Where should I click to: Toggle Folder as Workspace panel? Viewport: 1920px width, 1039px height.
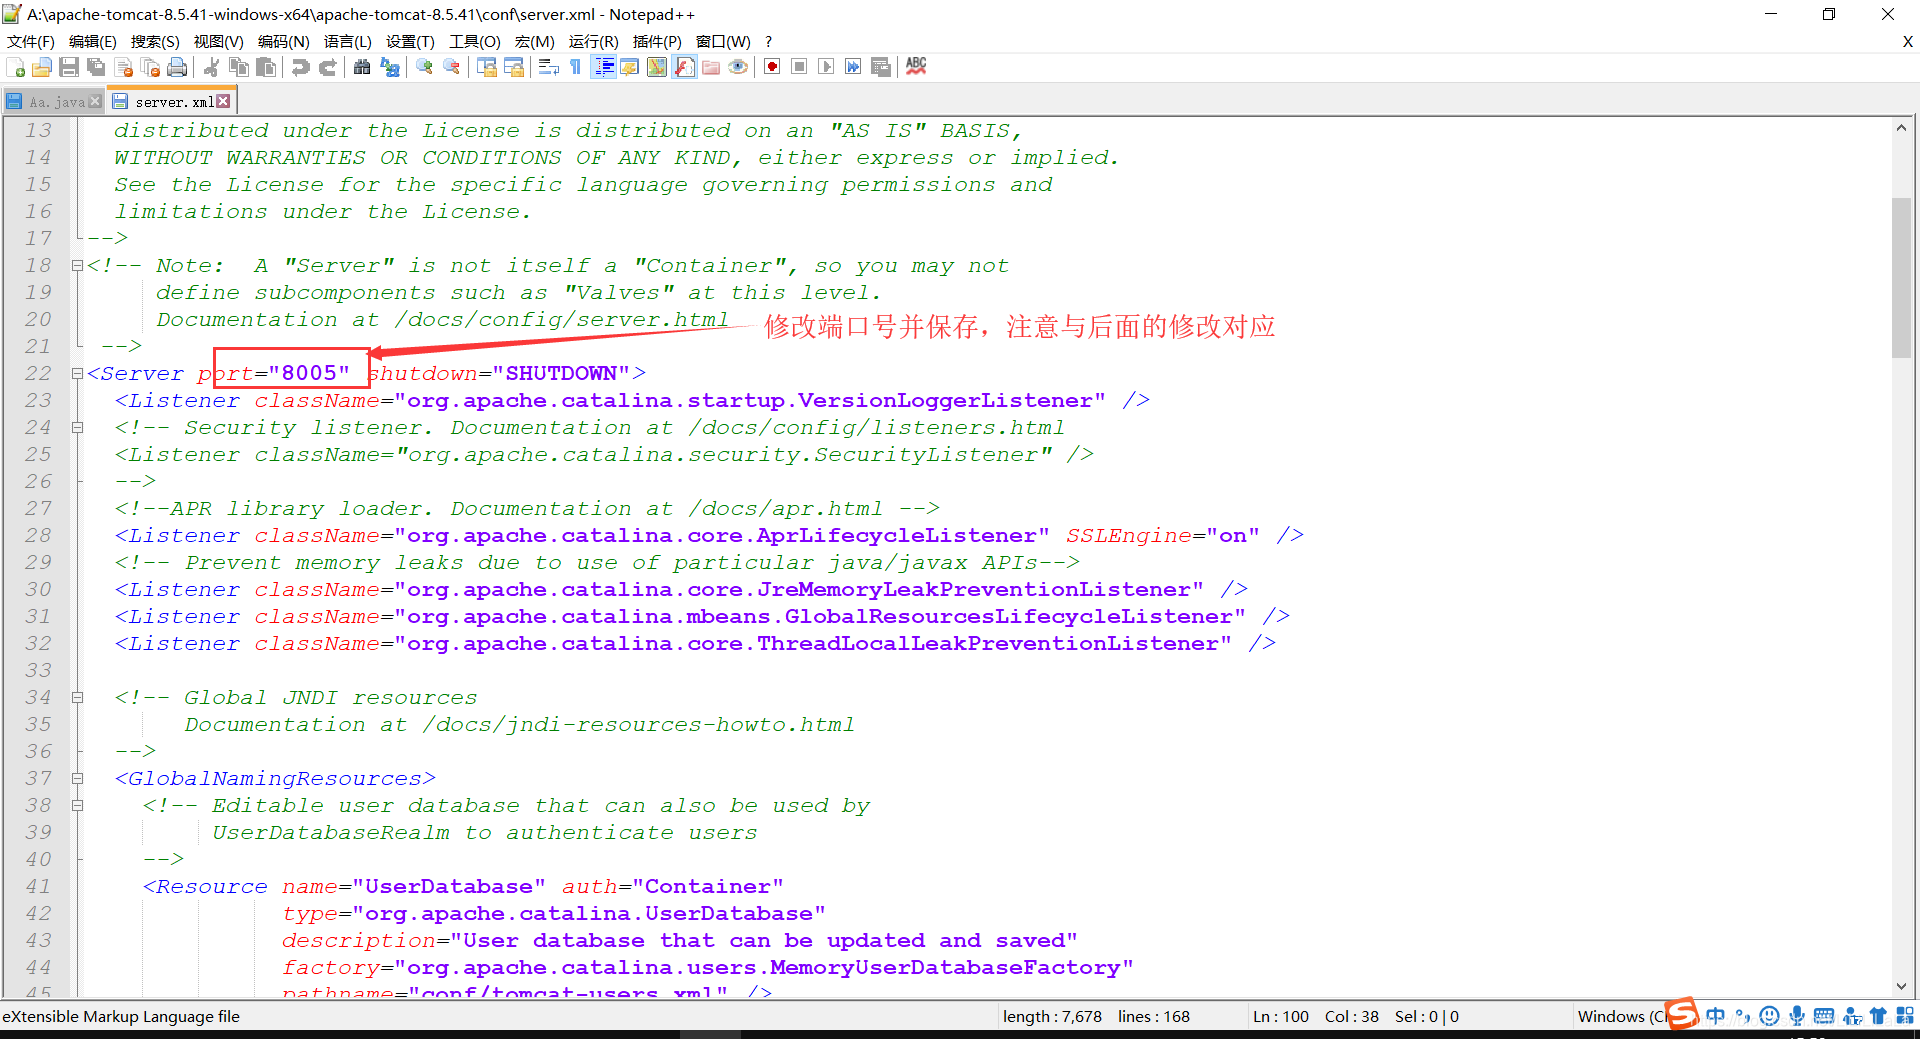click(x=711, y=67)
